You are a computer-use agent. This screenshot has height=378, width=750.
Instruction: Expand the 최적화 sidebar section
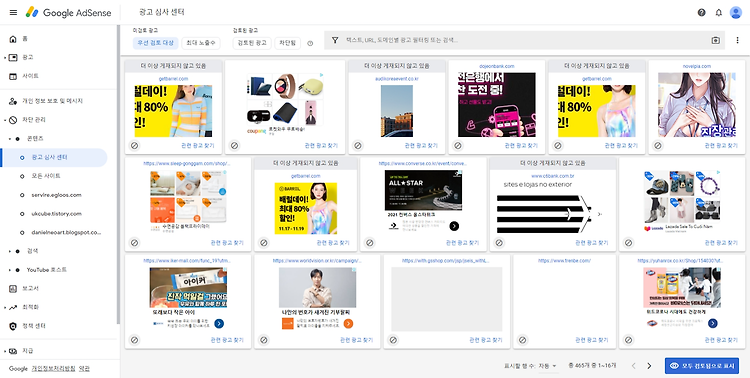tap(5, 307)
